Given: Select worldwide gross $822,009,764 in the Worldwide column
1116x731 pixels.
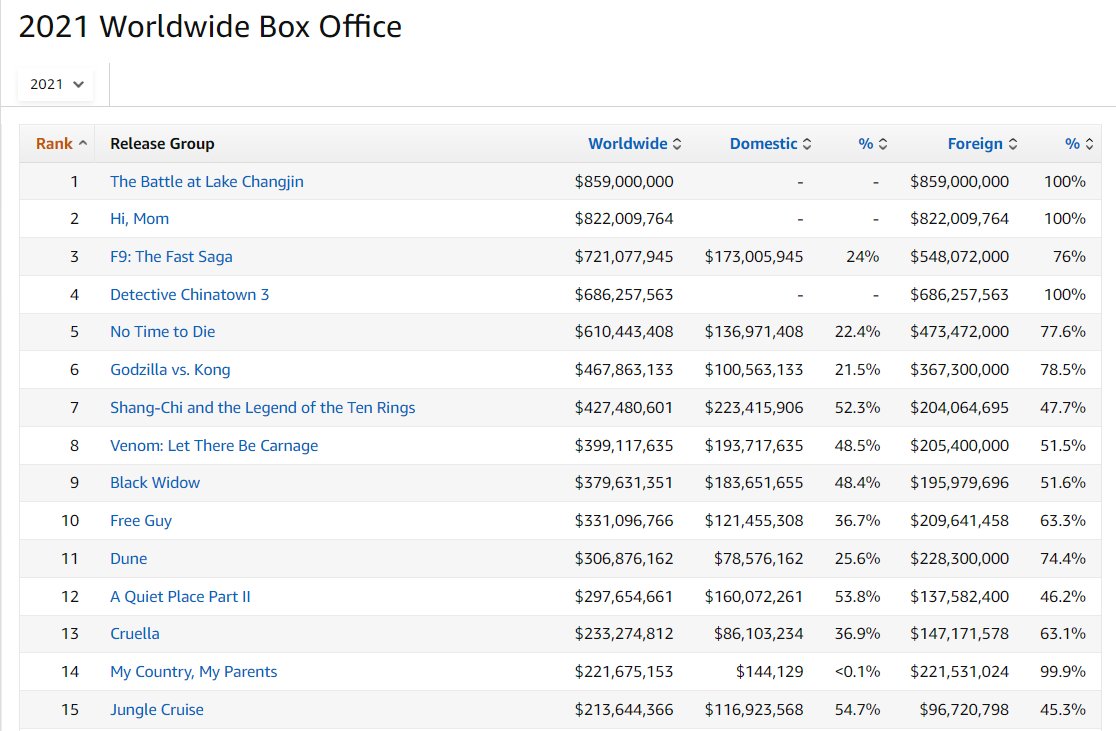Looking at the screenshot, I should 624,219.
